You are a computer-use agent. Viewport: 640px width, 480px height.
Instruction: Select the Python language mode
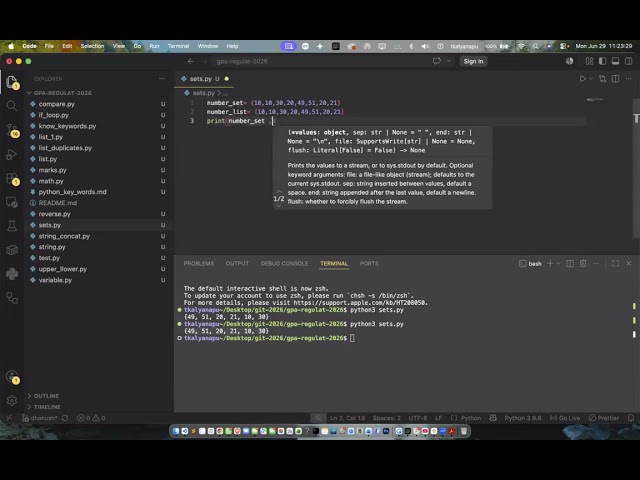tap(471, 418)
